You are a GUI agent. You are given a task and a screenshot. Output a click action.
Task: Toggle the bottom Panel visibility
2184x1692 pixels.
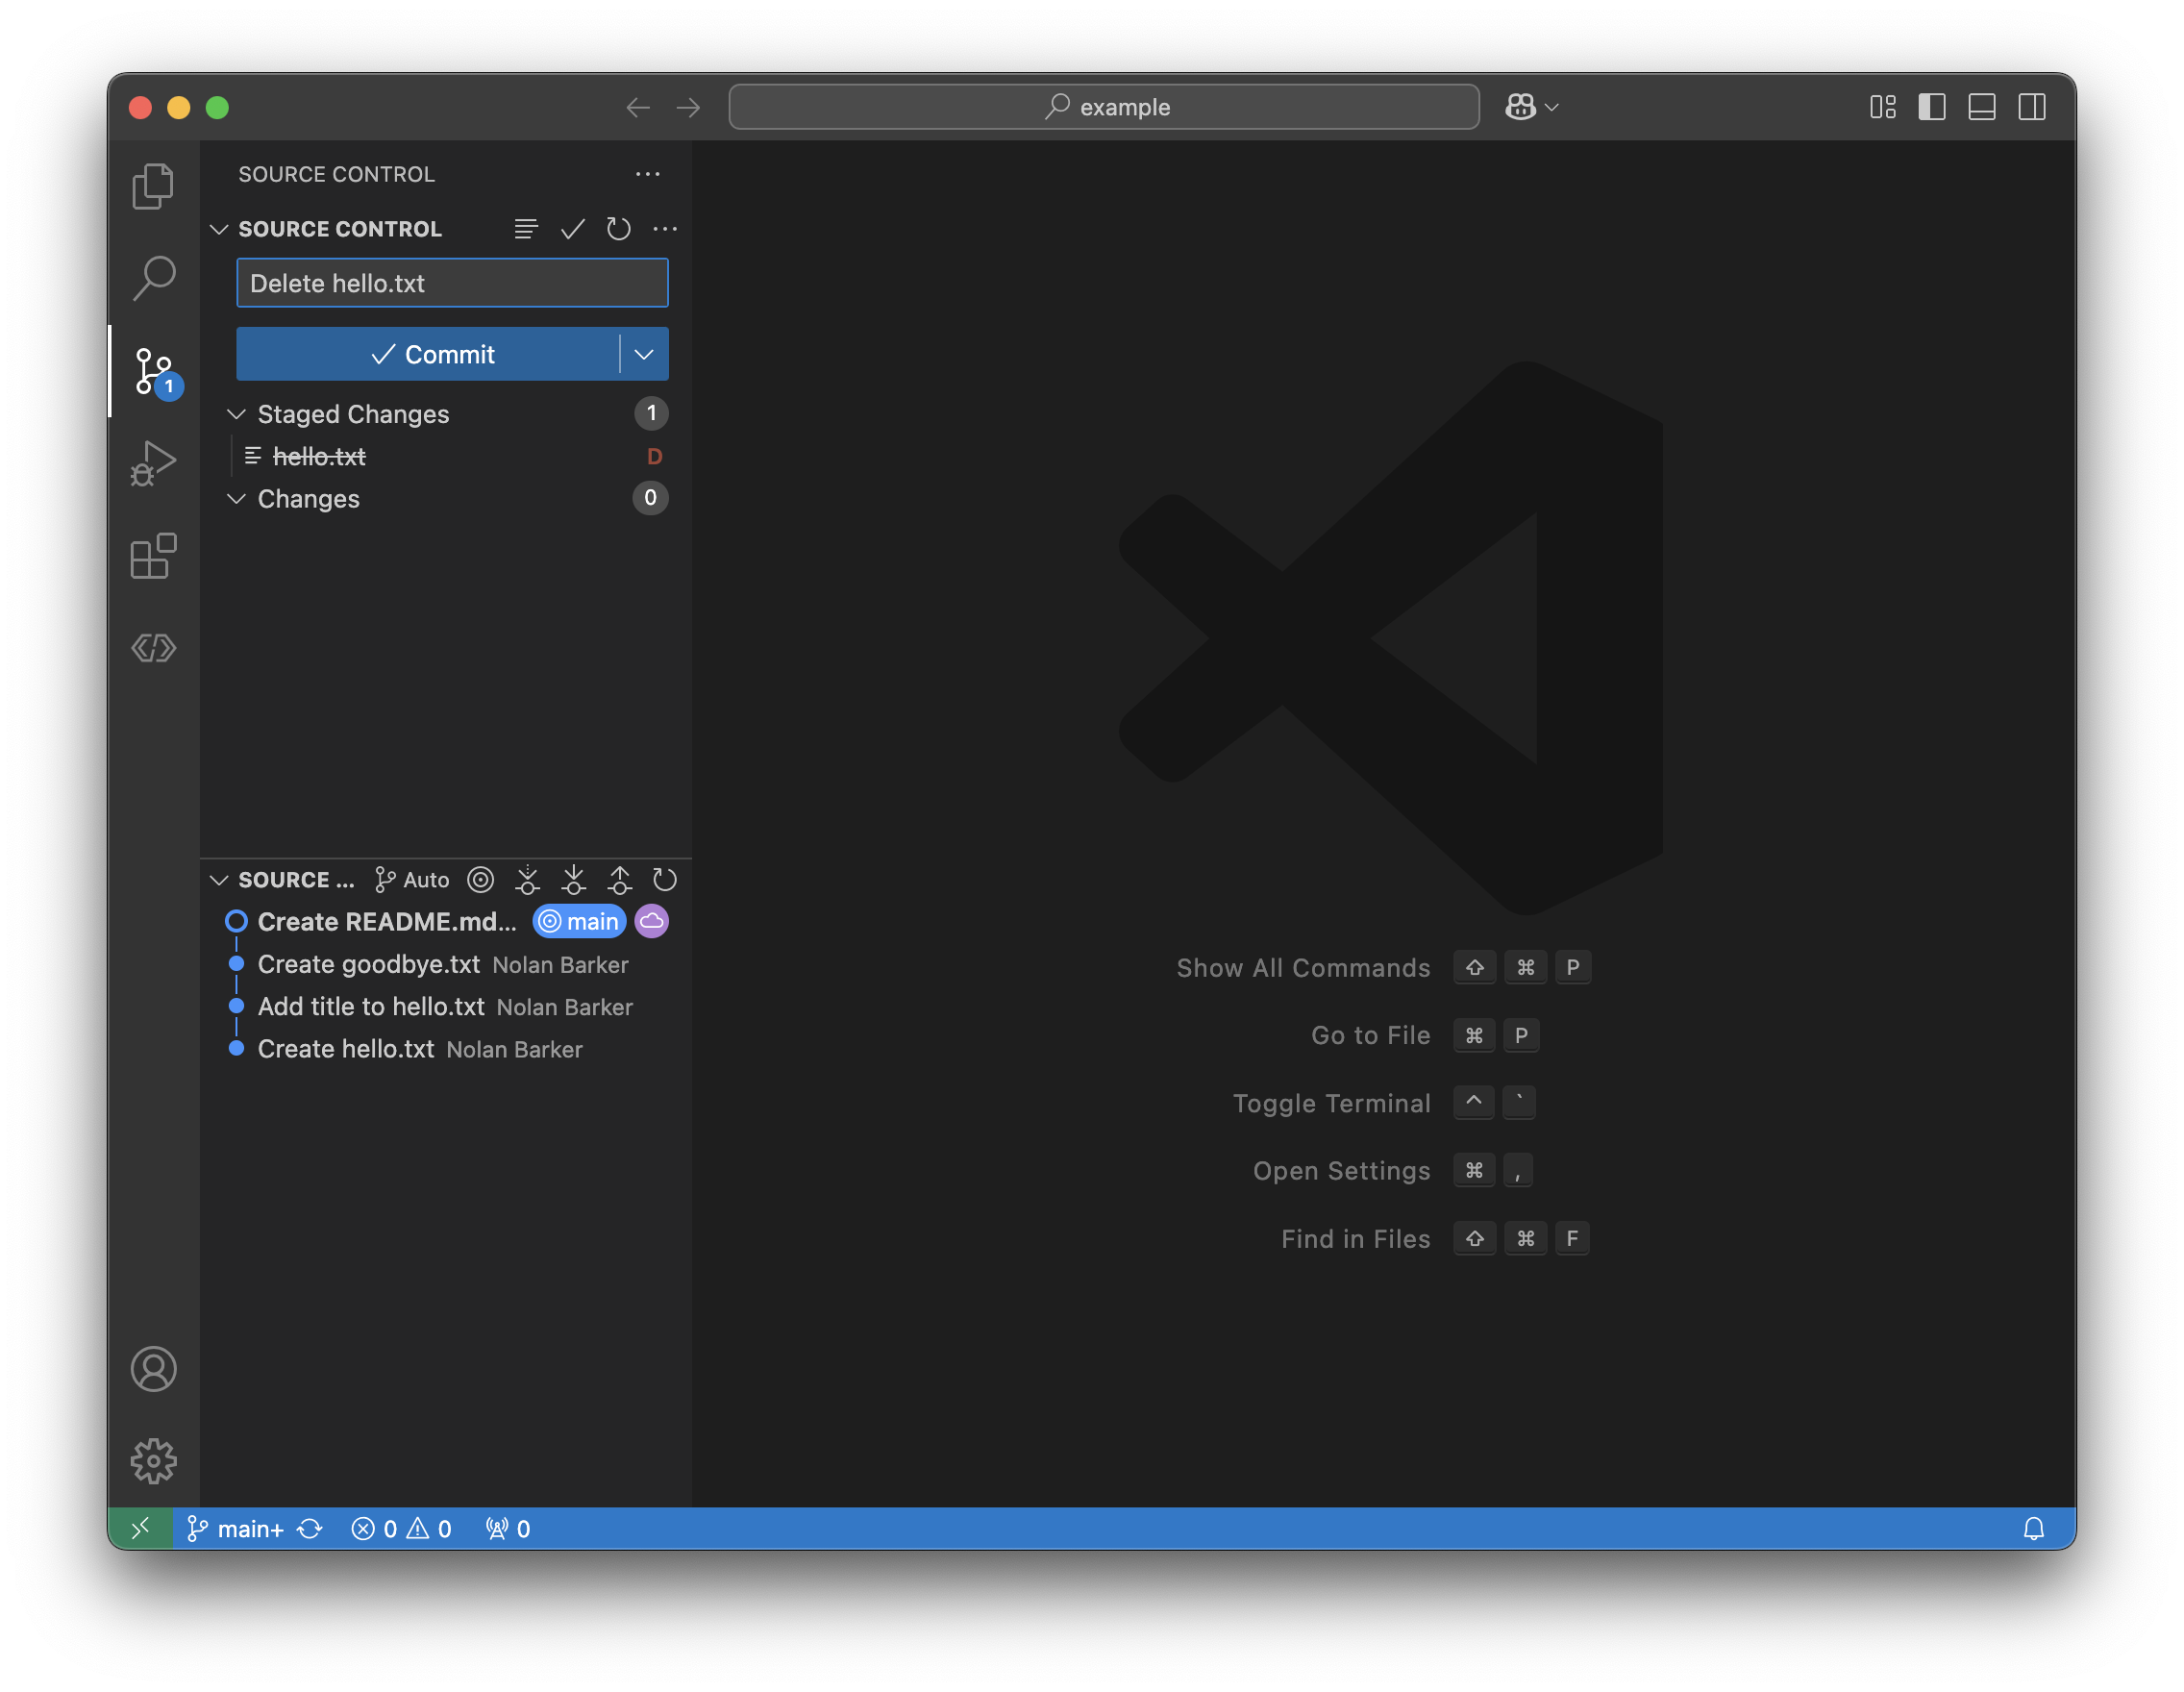1982,107
